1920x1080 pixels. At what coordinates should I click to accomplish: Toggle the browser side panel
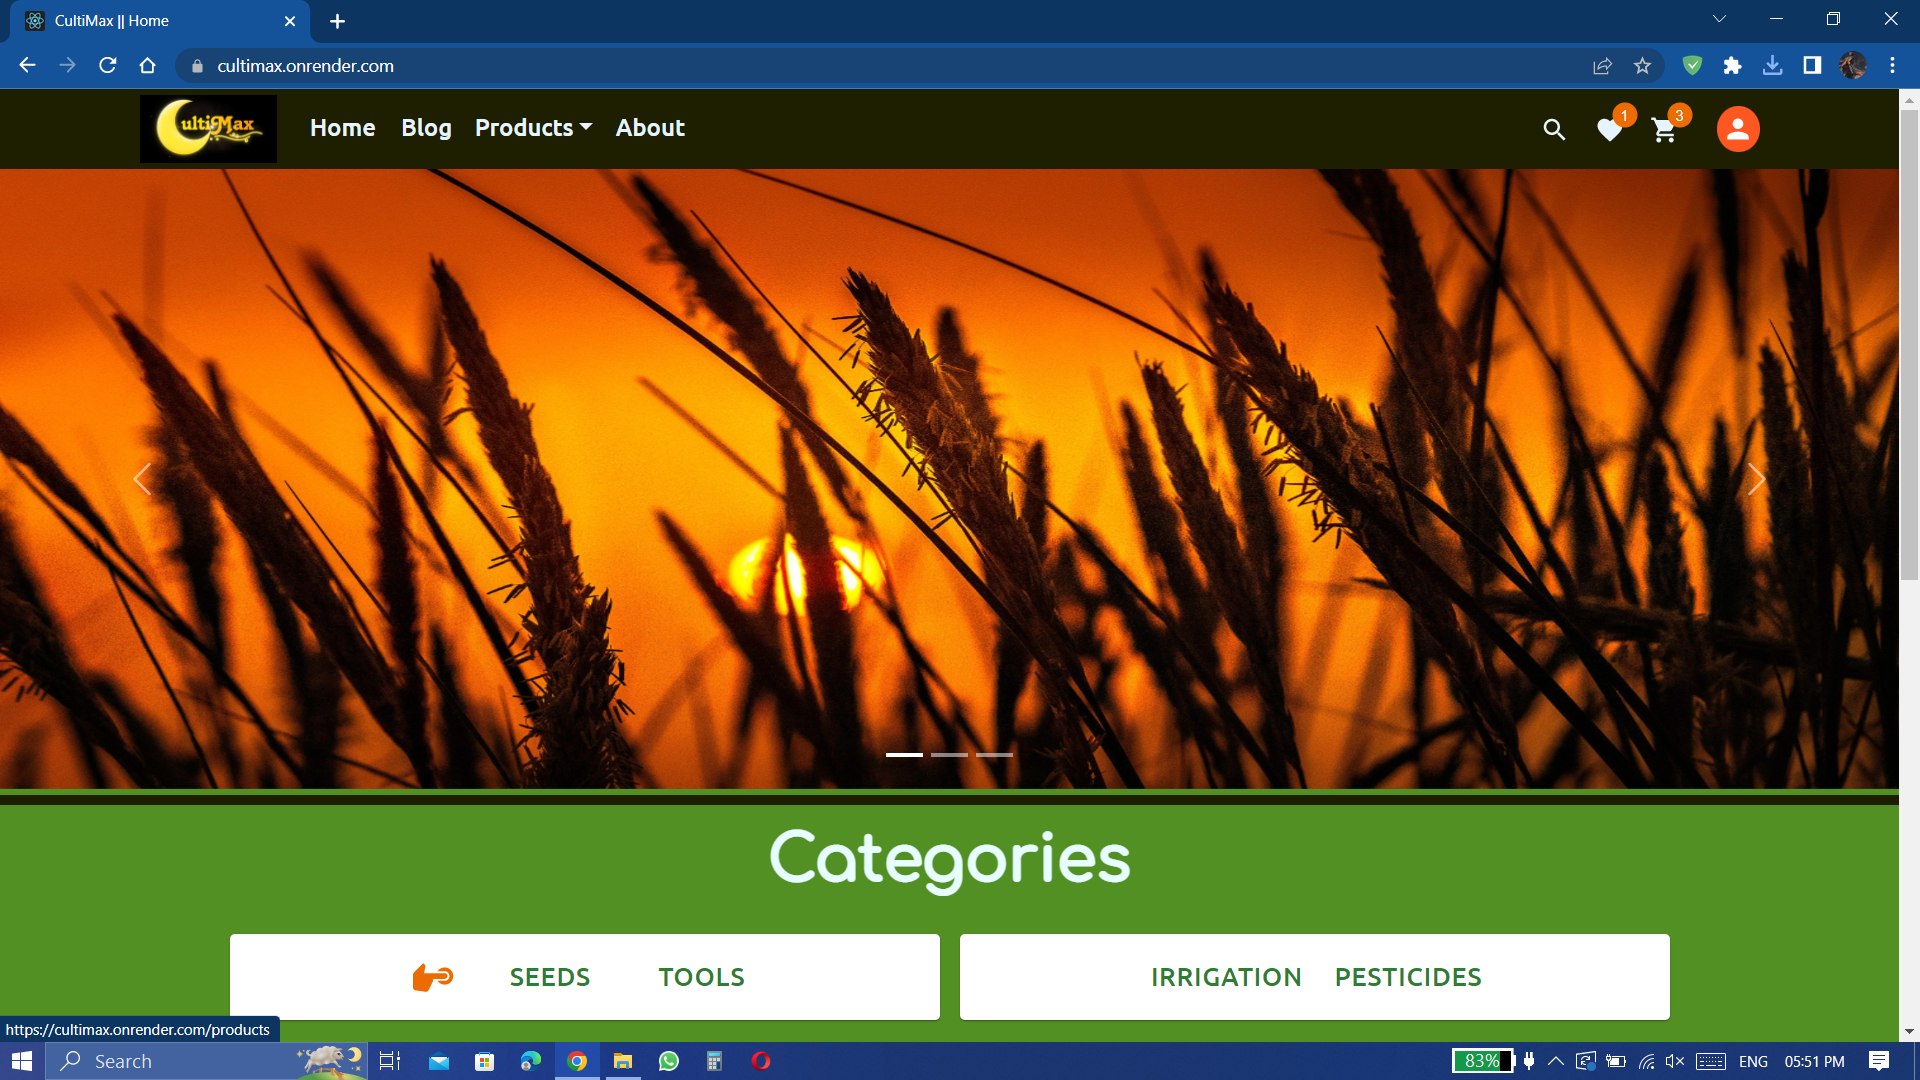click(1812, 65)
